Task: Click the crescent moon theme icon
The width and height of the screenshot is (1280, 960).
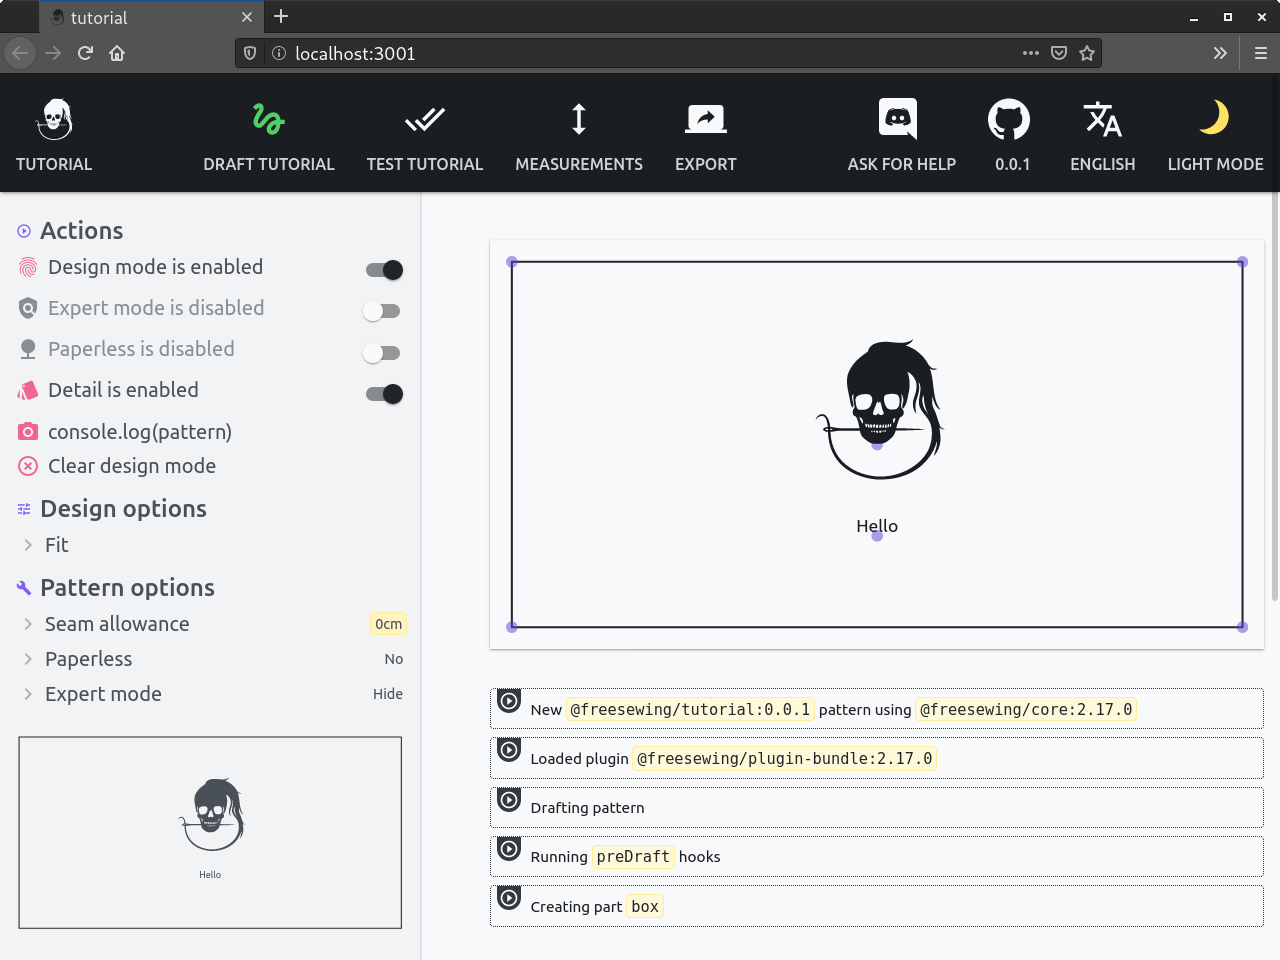Action: (1215, 118)
